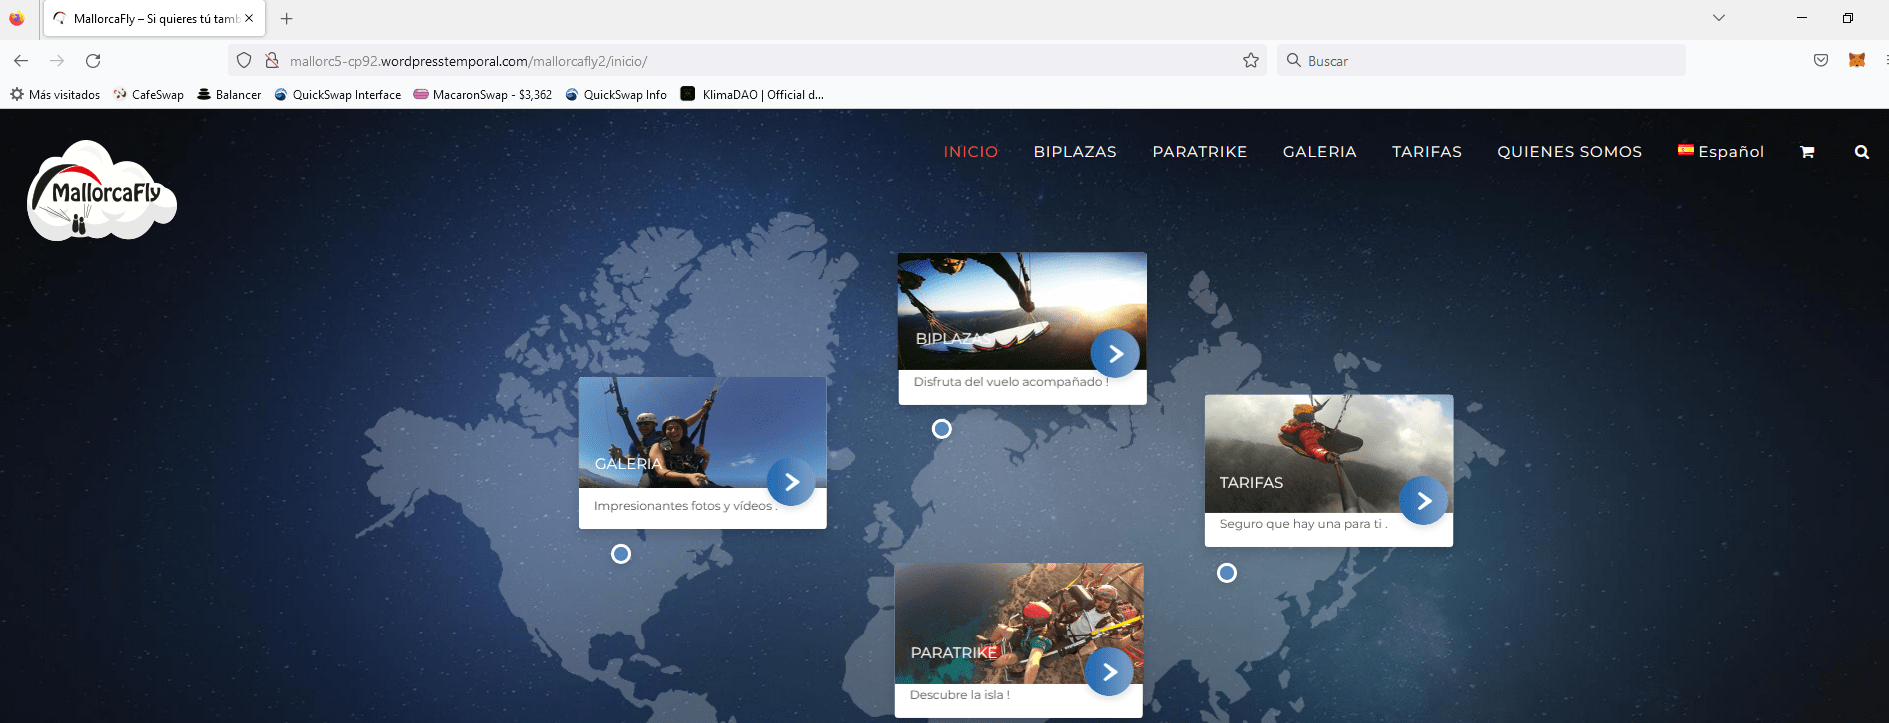Open the site search magnifier icon
Viewport: 1889px width, 723px height.
1861,152
